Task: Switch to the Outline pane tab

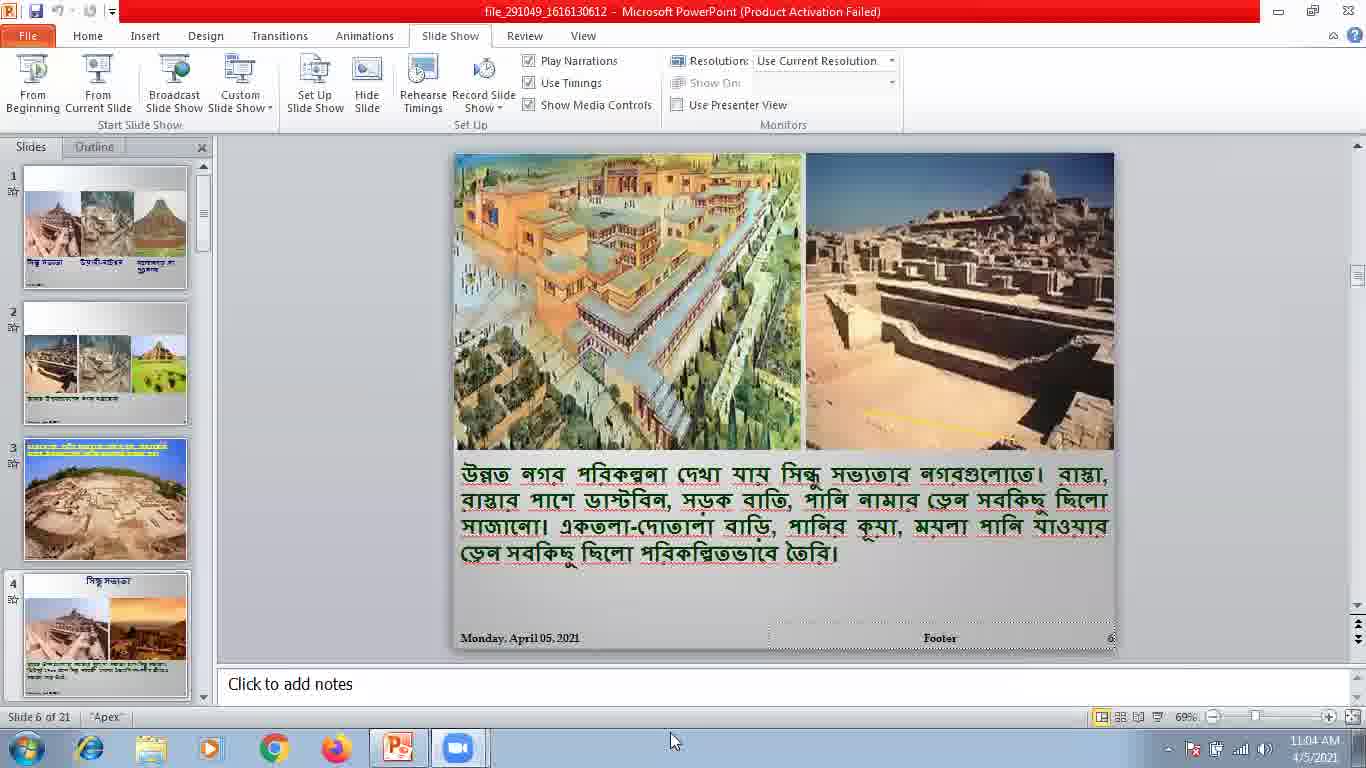Action: 94,147
